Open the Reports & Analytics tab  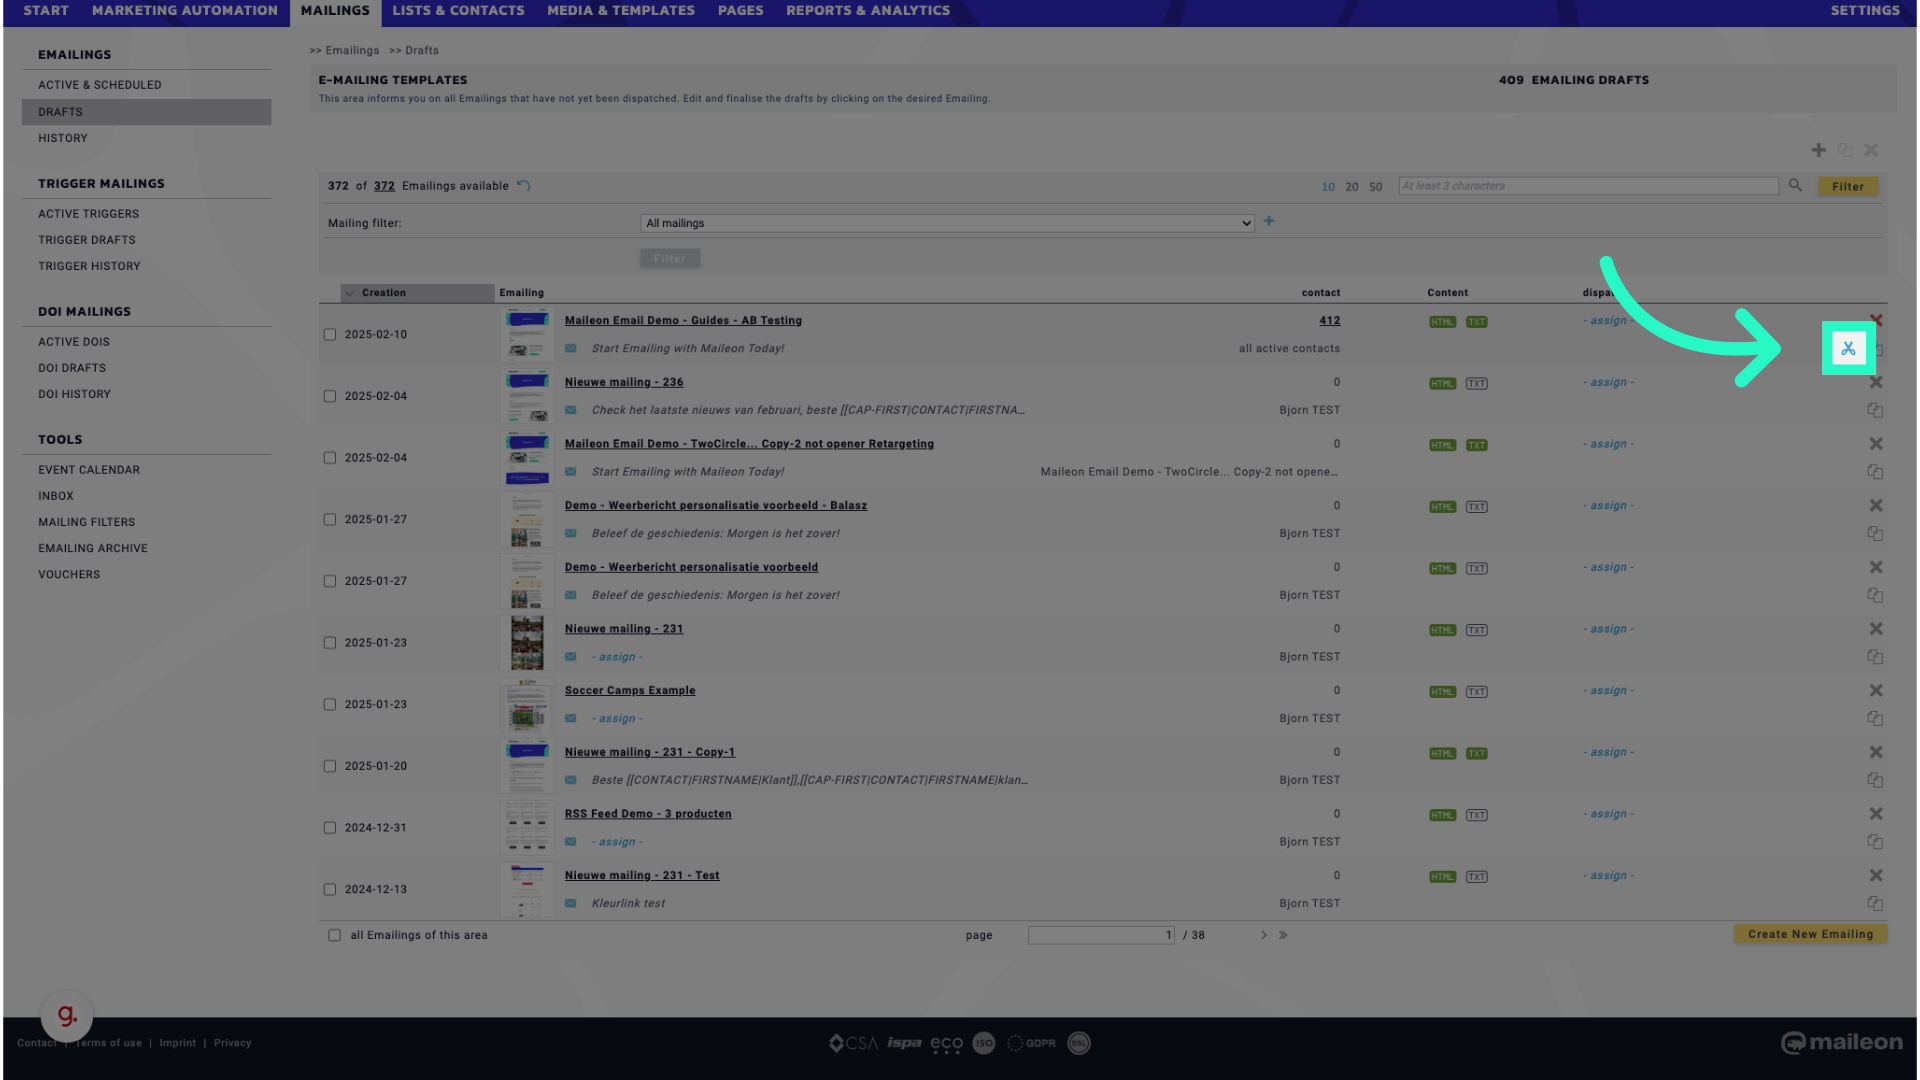click(x=868, y=11)
